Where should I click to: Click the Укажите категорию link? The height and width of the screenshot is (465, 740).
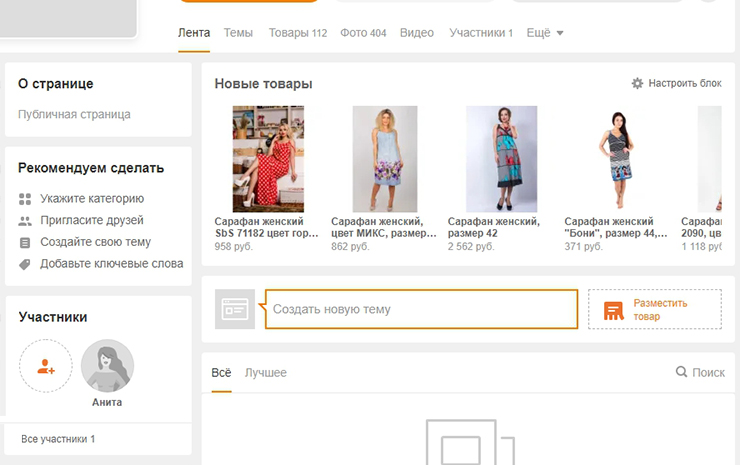(x=92, y=199)
